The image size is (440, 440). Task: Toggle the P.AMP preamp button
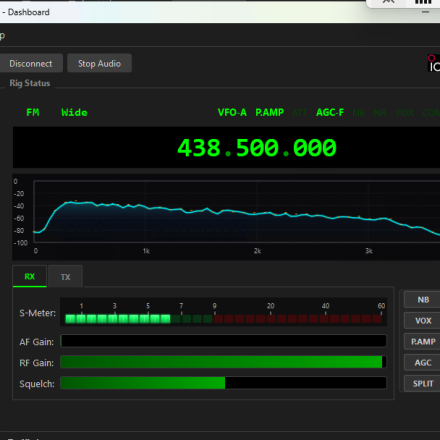tap(423, 342)
